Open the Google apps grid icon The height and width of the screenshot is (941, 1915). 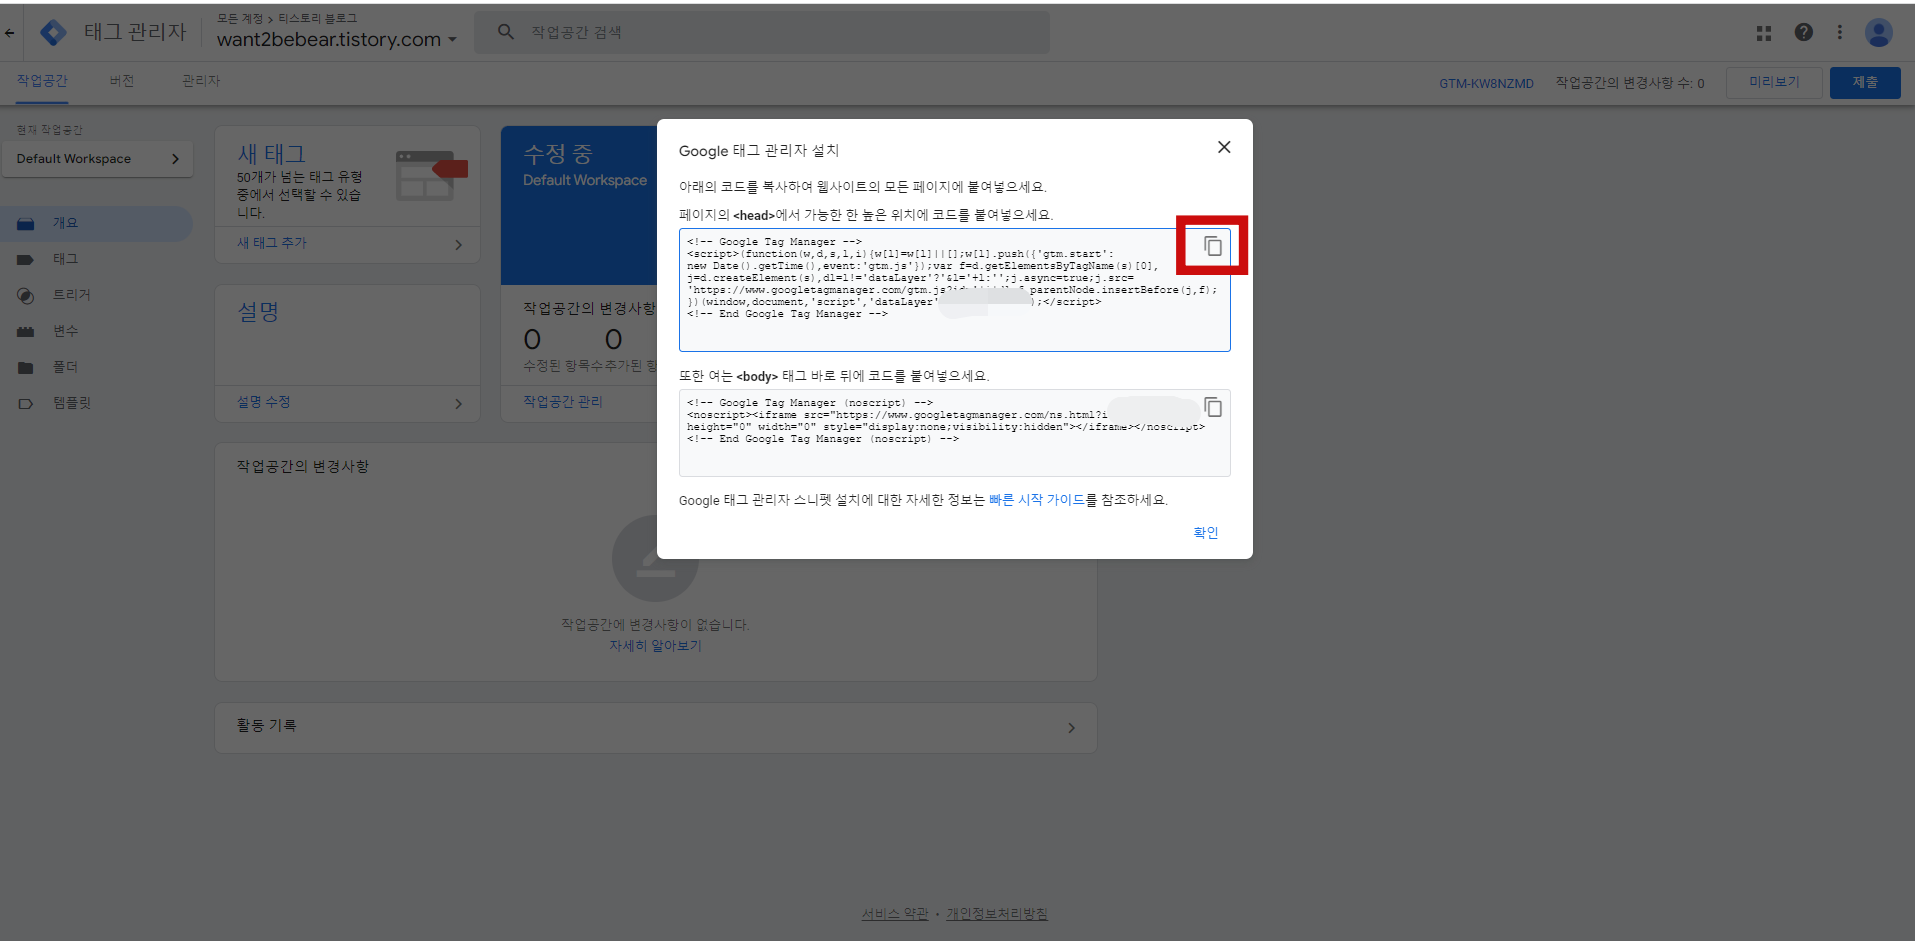(x=1764, y=33)
